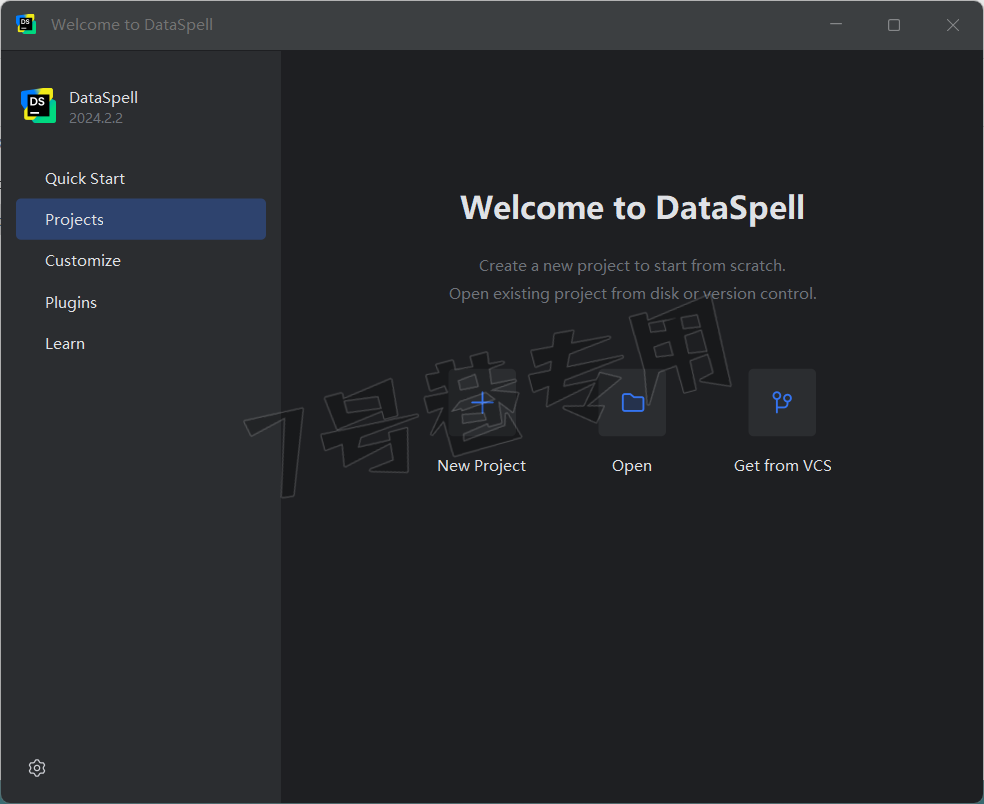
Task: Minimize the Welcome to DataSpell window
Action: point(836,24)
